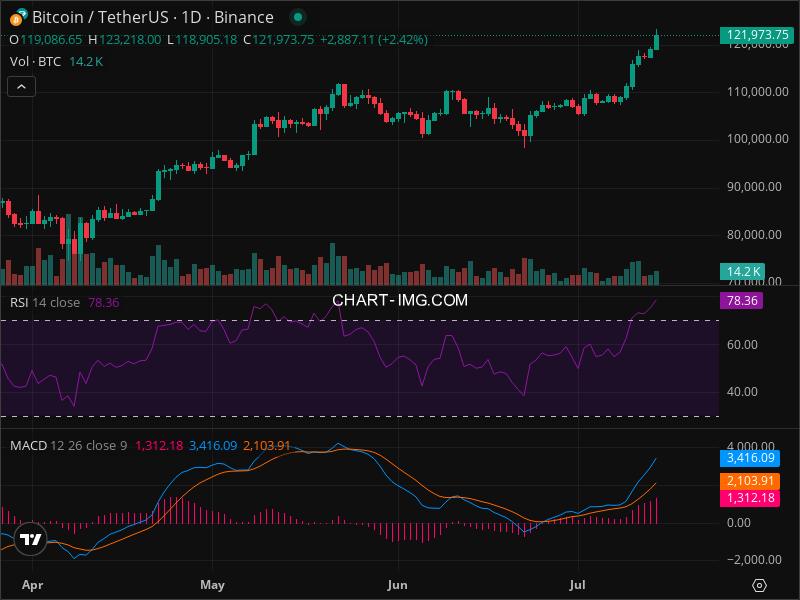Click the green current price tag 121,973.75

(757, 35)
